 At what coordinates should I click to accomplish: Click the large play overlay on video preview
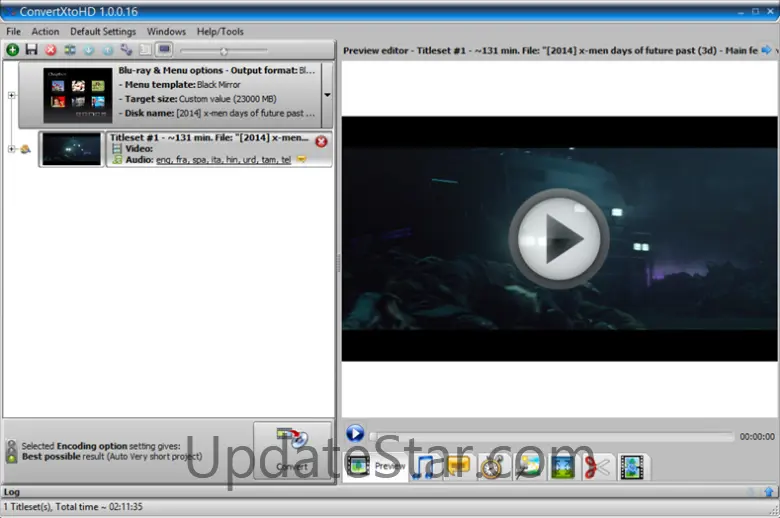(559, 238)
